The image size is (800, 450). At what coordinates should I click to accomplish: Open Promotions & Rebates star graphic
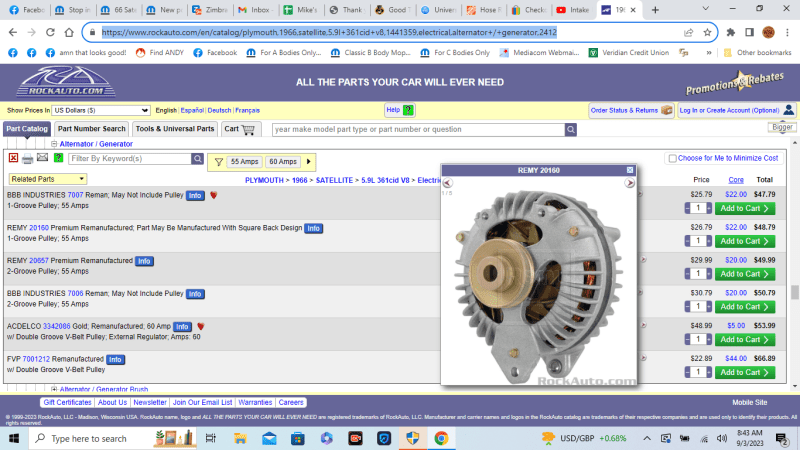coord(735,83)
